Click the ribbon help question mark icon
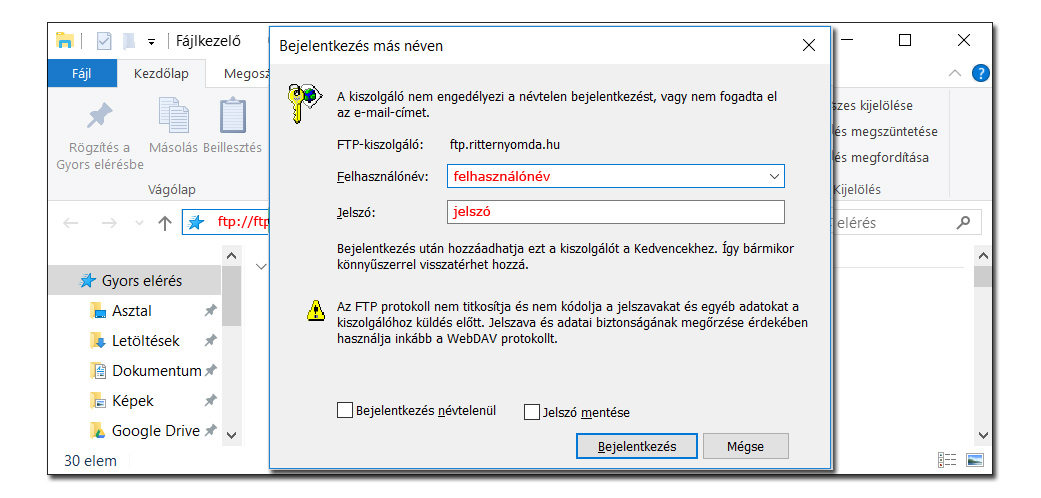Screen dimensions: 1041x498 (981, 73)
